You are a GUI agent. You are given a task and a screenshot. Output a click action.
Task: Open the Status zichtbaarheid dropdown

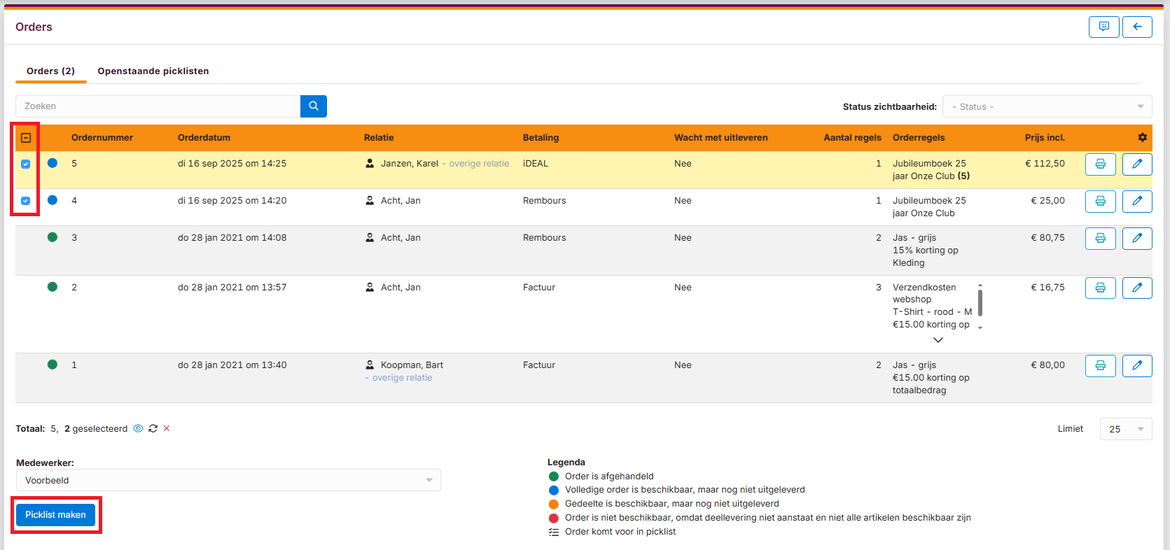click(1047, 107)
